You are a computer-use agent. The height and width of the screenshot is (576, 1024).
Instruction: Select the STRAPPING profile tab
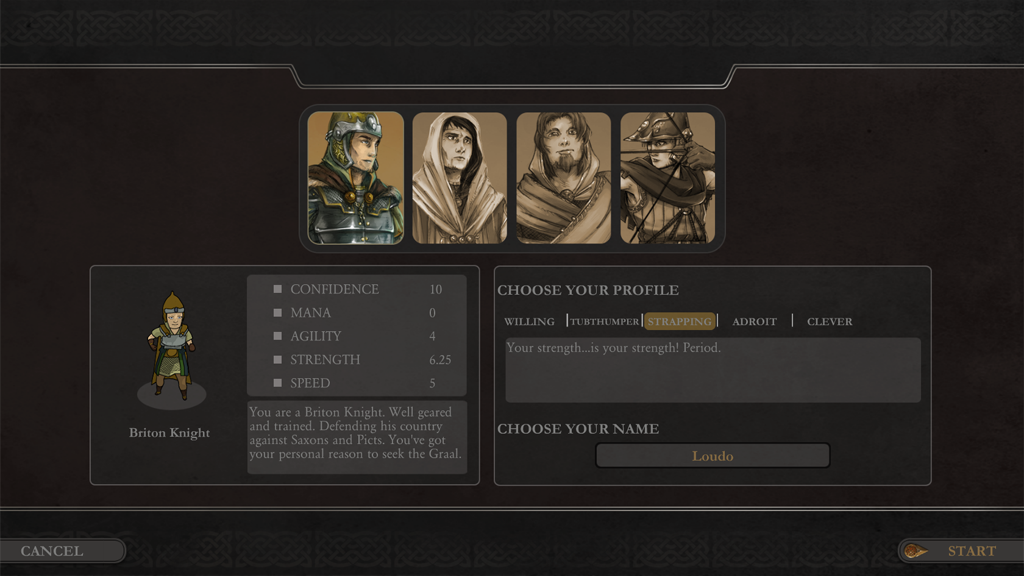pyautogui.click(x=679, y=321)
